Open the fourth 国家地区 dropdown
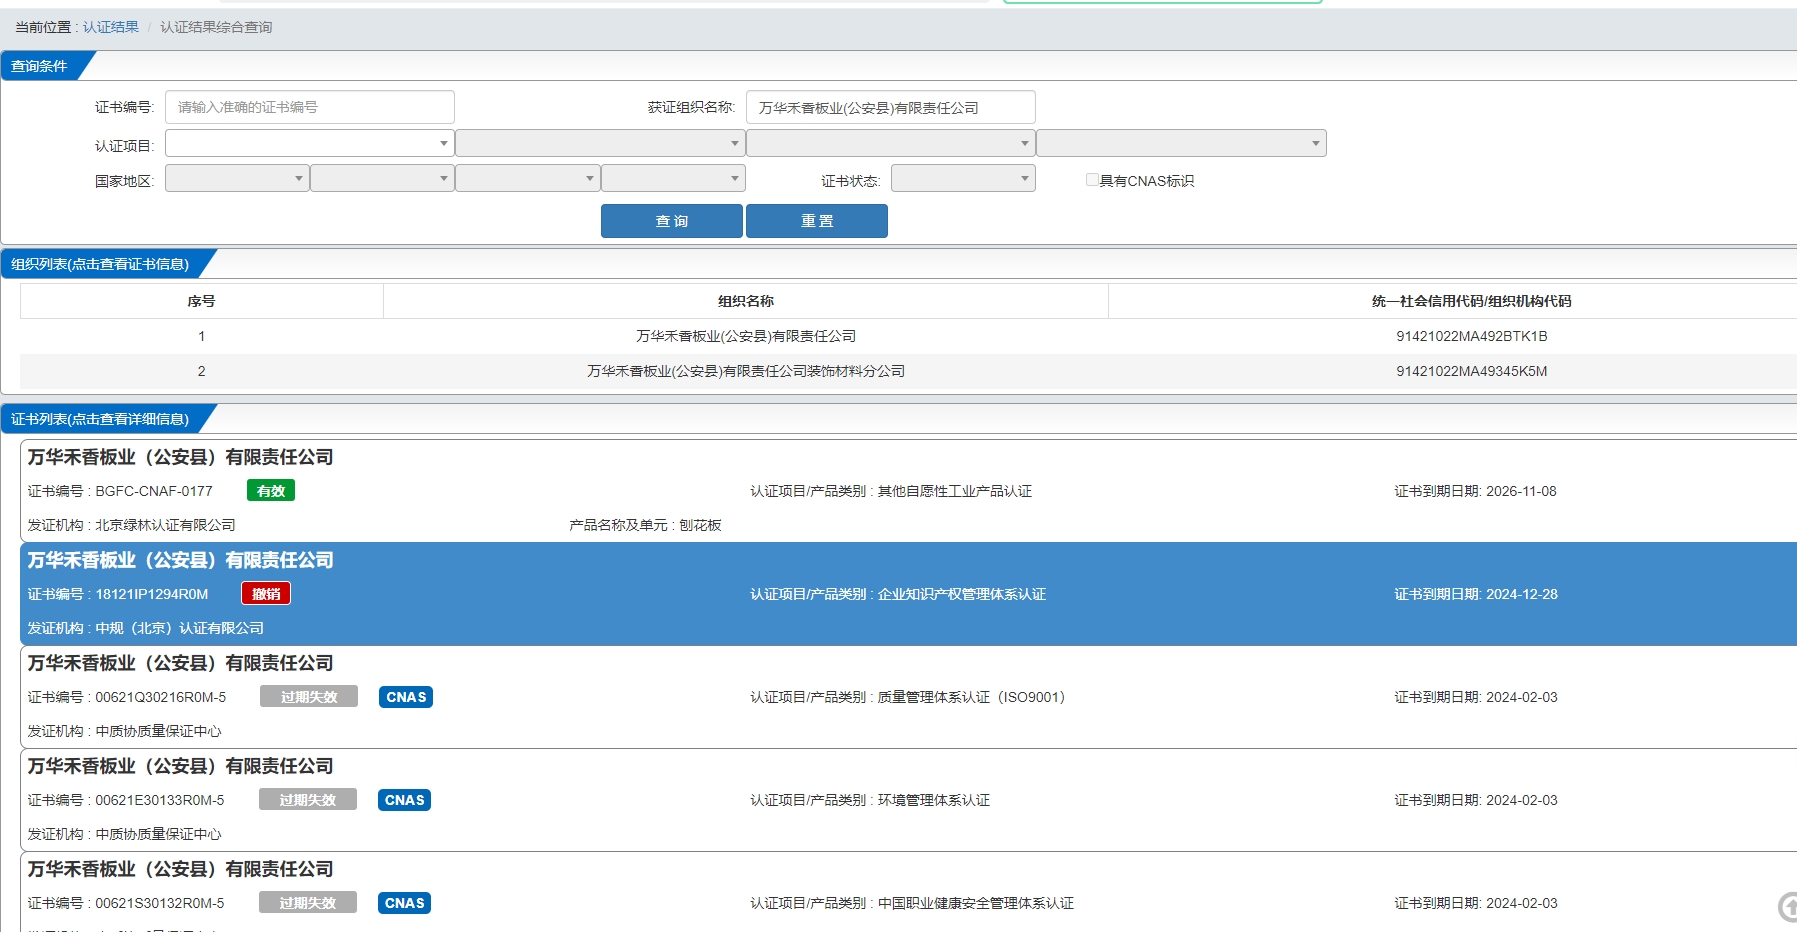 click(673, 178)
